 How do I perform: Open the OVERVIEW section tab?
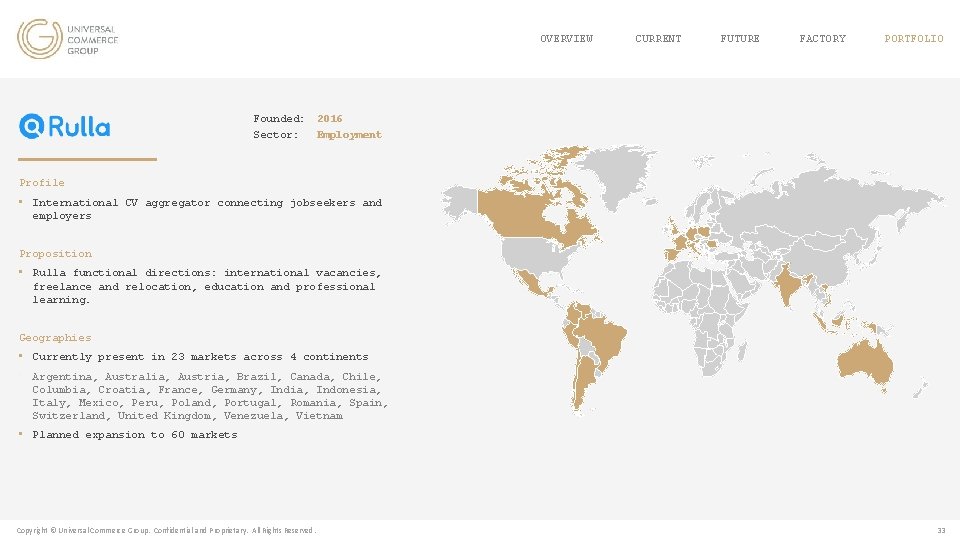point(566,39)
